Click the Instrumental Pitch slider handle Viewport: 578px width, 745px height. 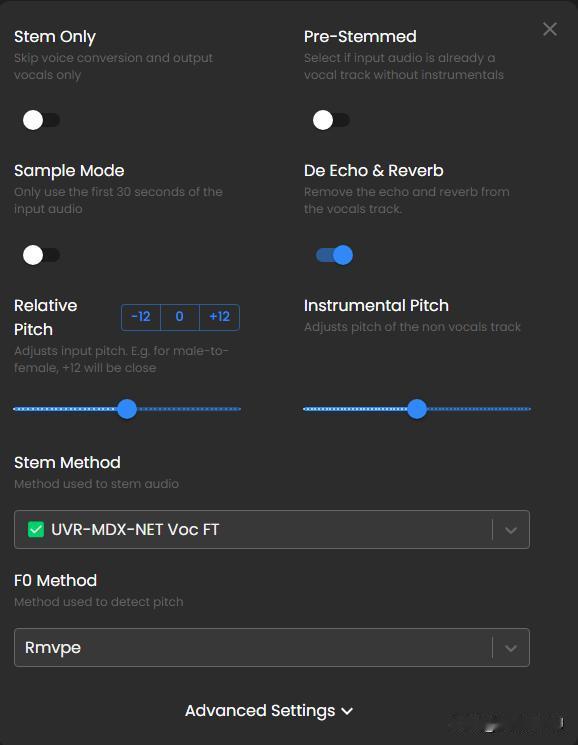coord(417,409)
